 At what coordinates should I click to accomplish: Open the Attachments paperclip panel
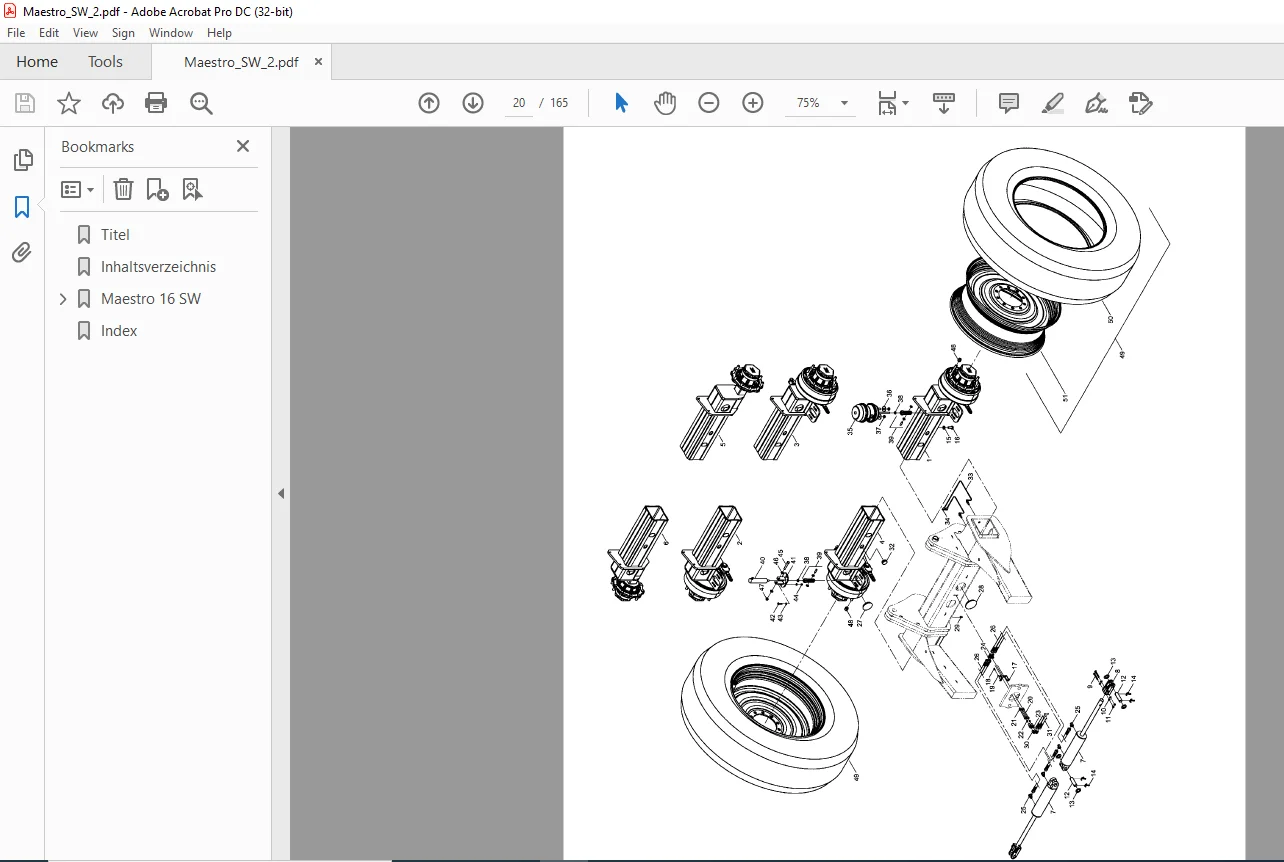click(22, 253)
